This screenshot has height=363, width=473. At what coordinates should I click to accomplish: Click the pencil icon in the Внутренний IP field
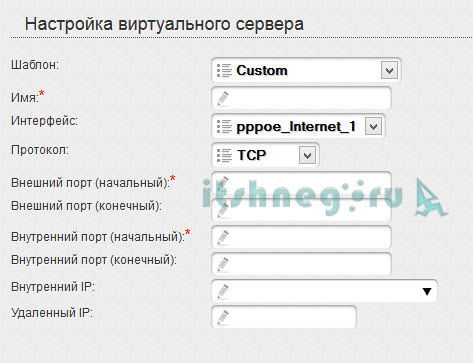click(223, 291)
